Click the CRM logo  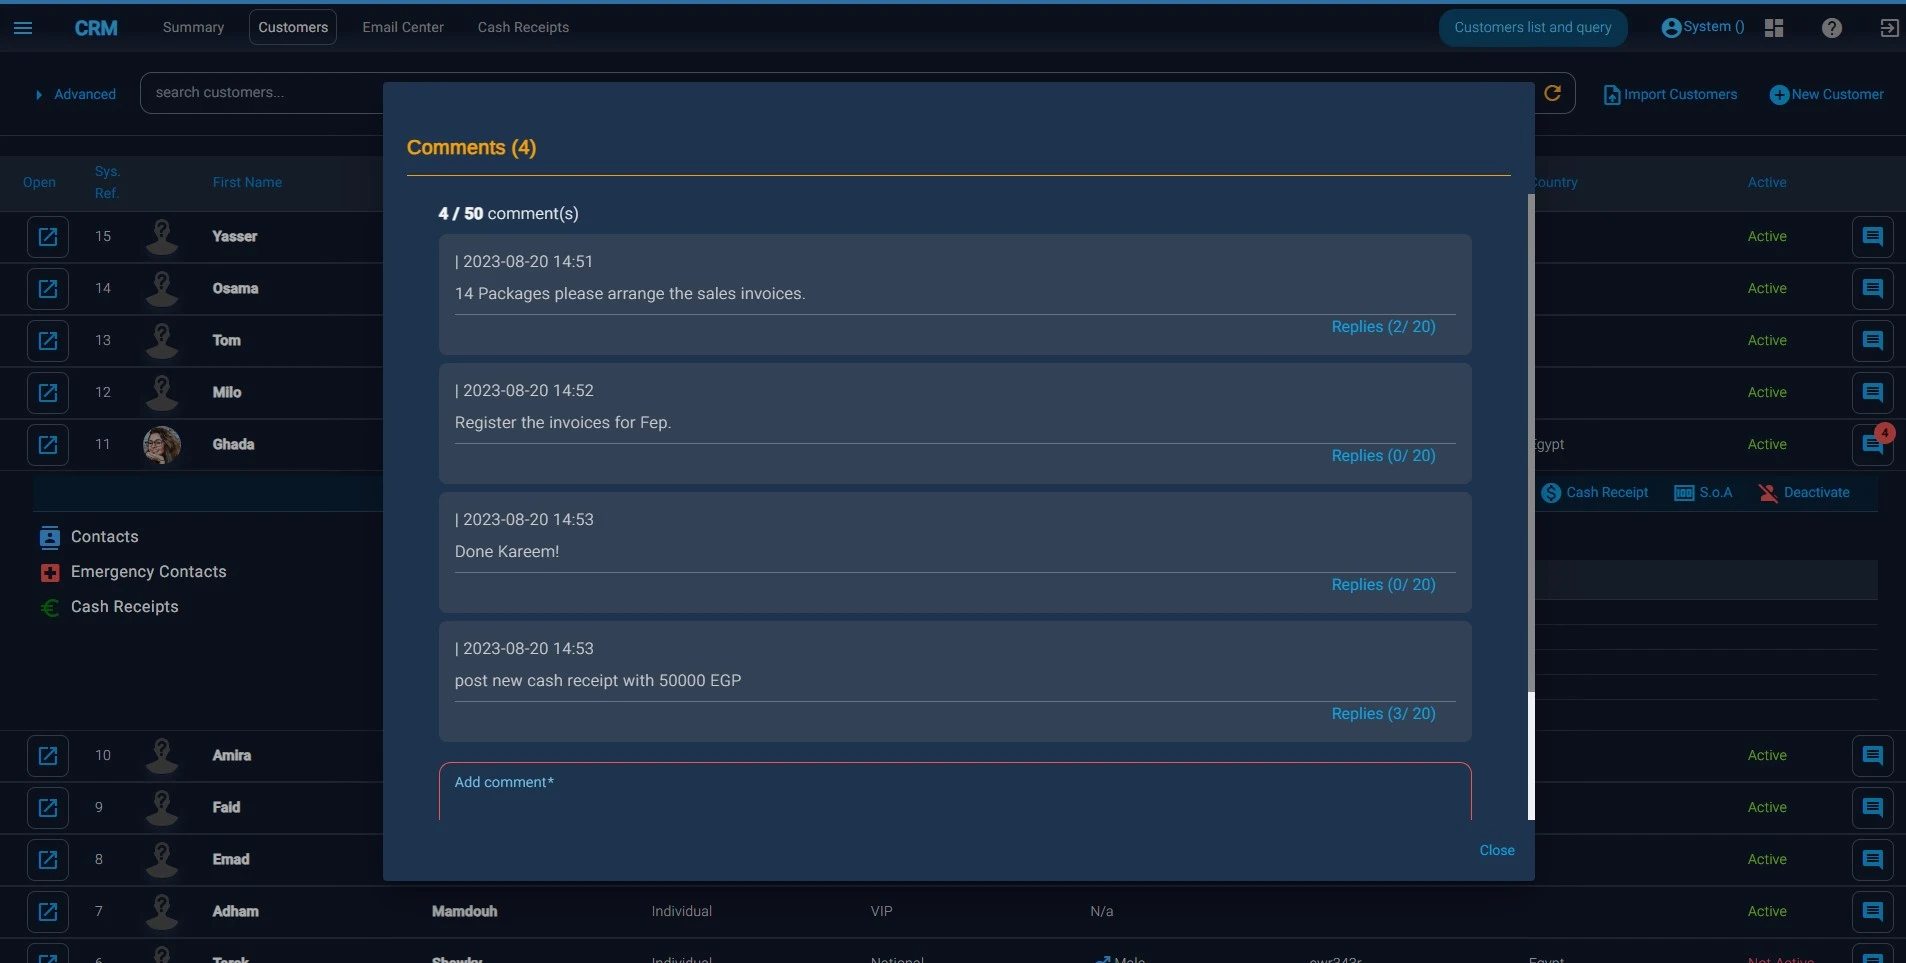pos(96,28)
